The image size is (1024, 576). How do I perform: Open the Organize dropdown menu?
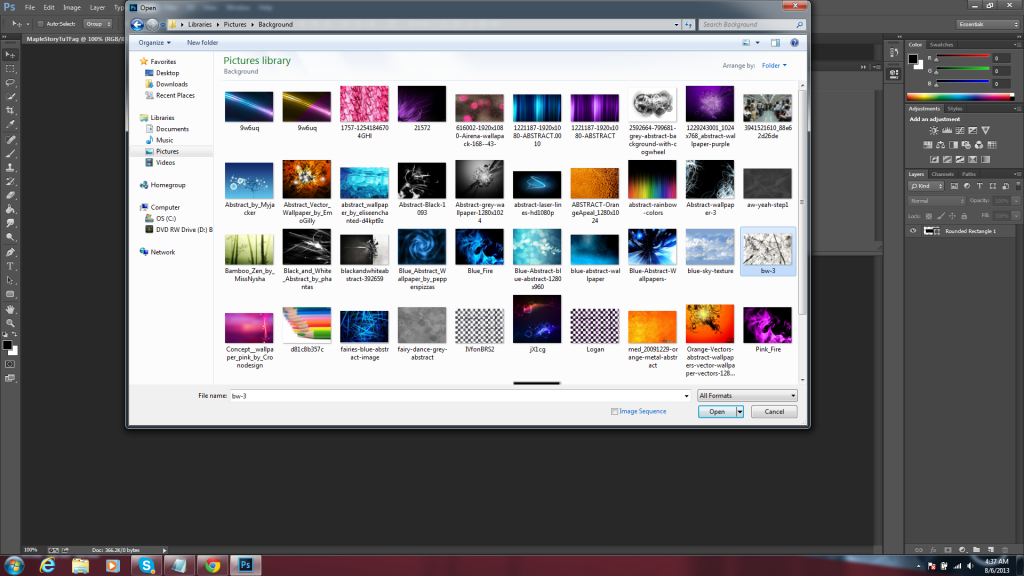click(x=154, y=42)
